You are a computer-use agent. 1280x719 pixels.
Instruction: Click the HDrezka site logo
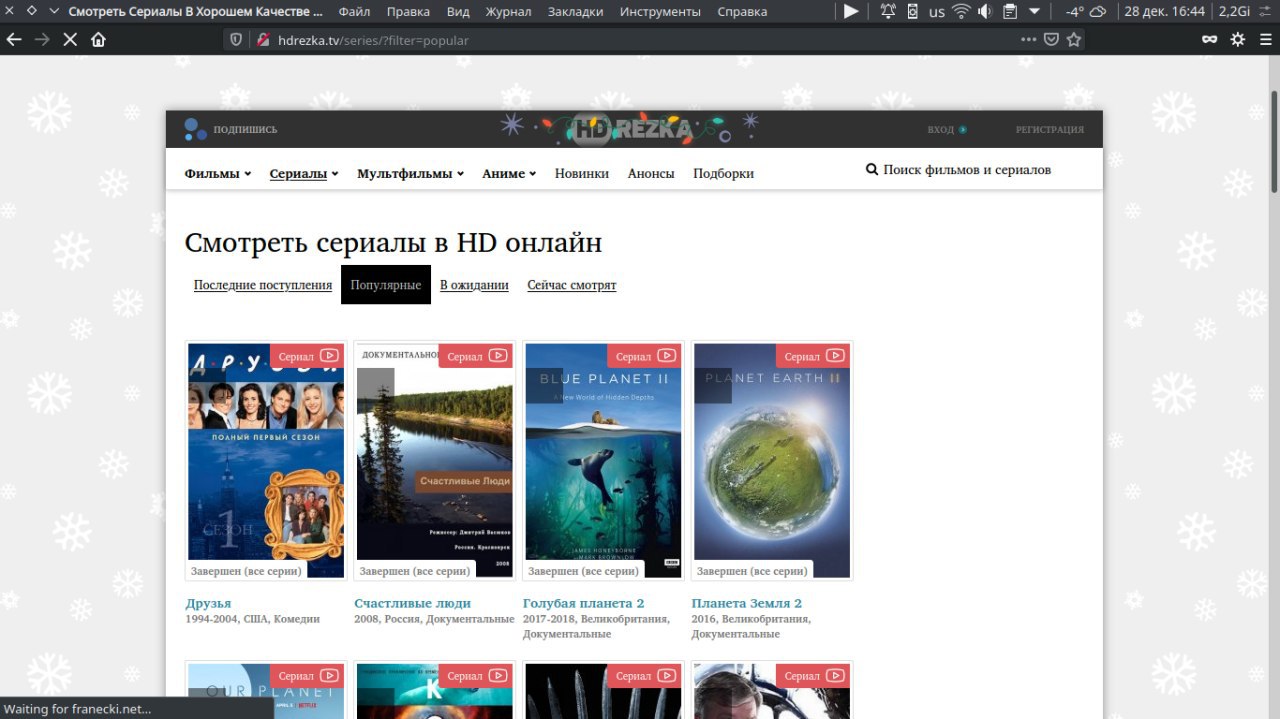tap(629, 129)
